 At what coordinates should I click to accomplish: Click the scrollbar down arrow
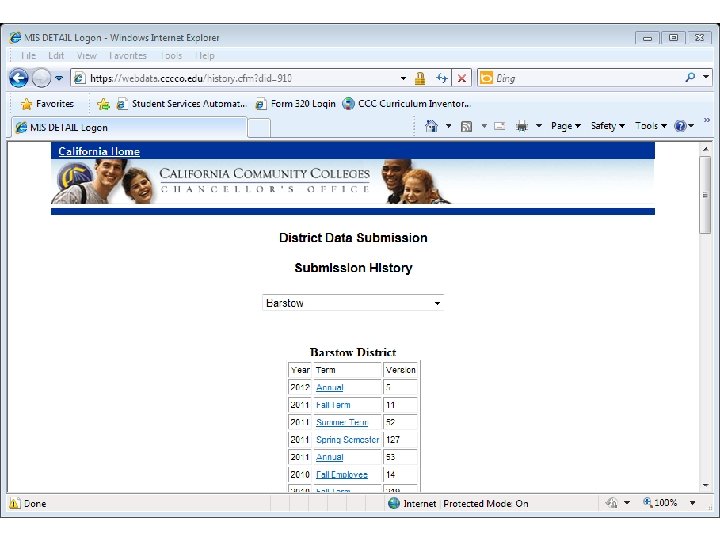coord(705,485)
